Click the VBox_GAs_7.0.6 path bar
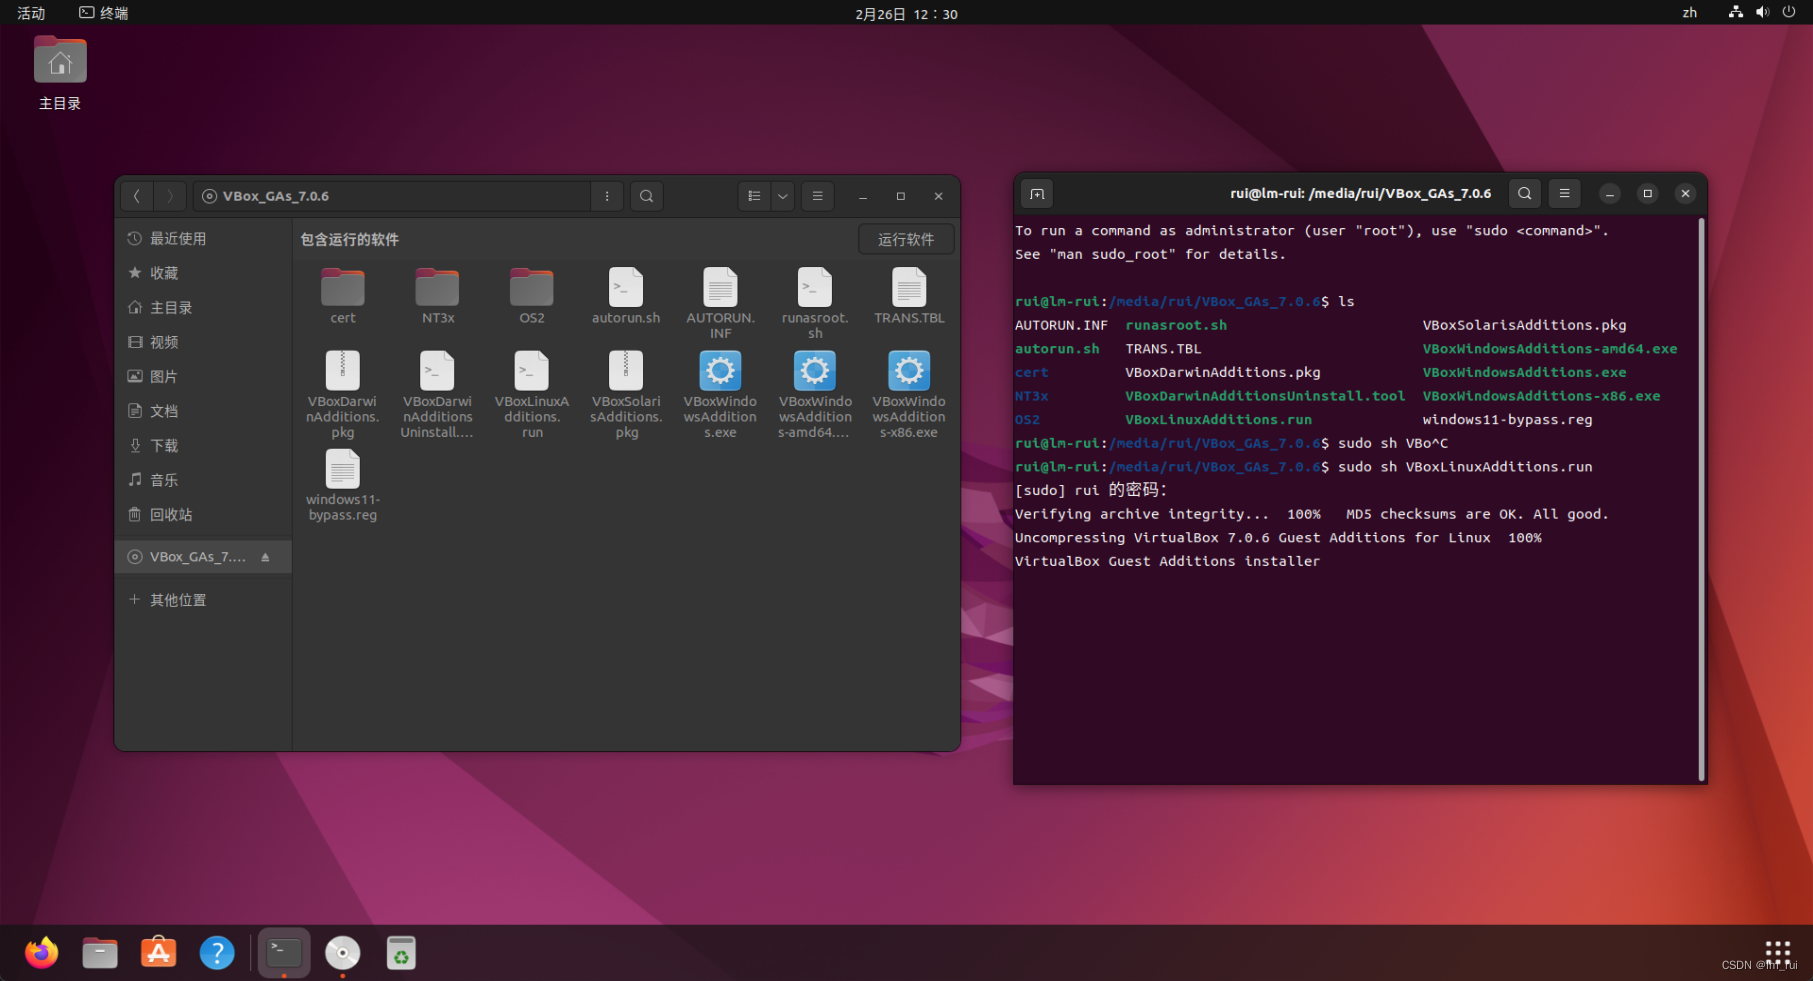1813x981 pixels. [391, 196]
